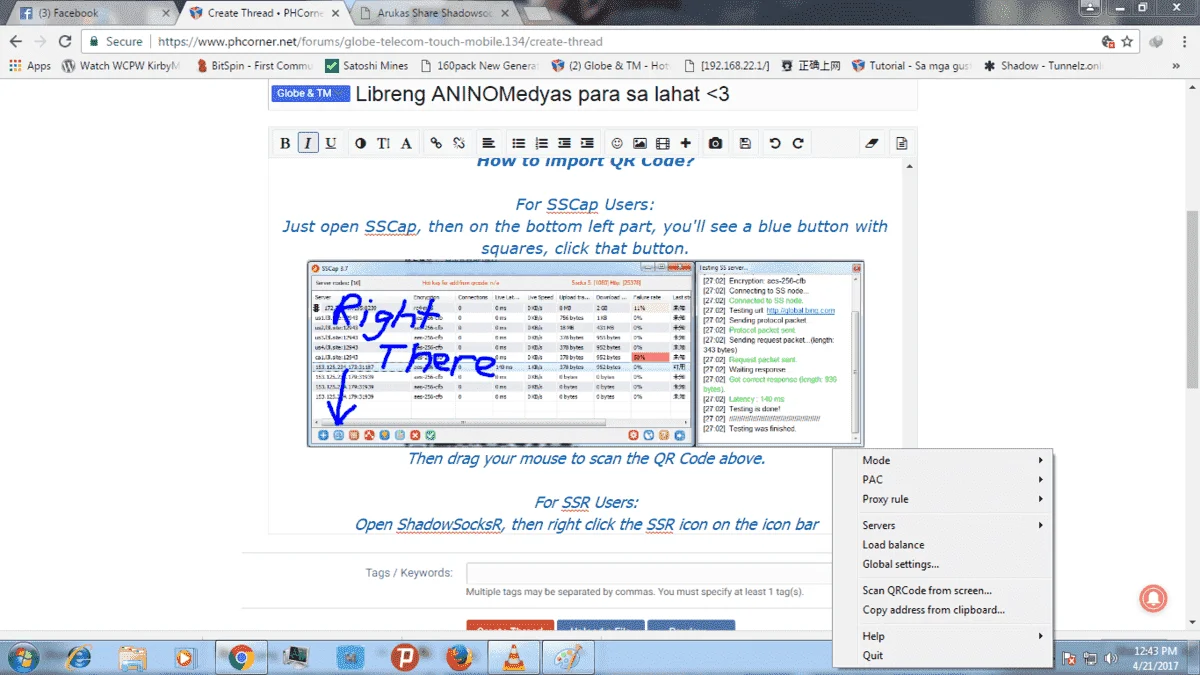Click the system tray volume icon
Viewport: 1200px width, 675px height.
coord(1112,658)
